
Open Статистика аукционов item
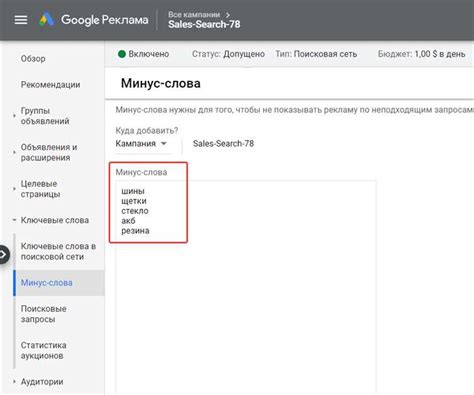tap(43, 350)
